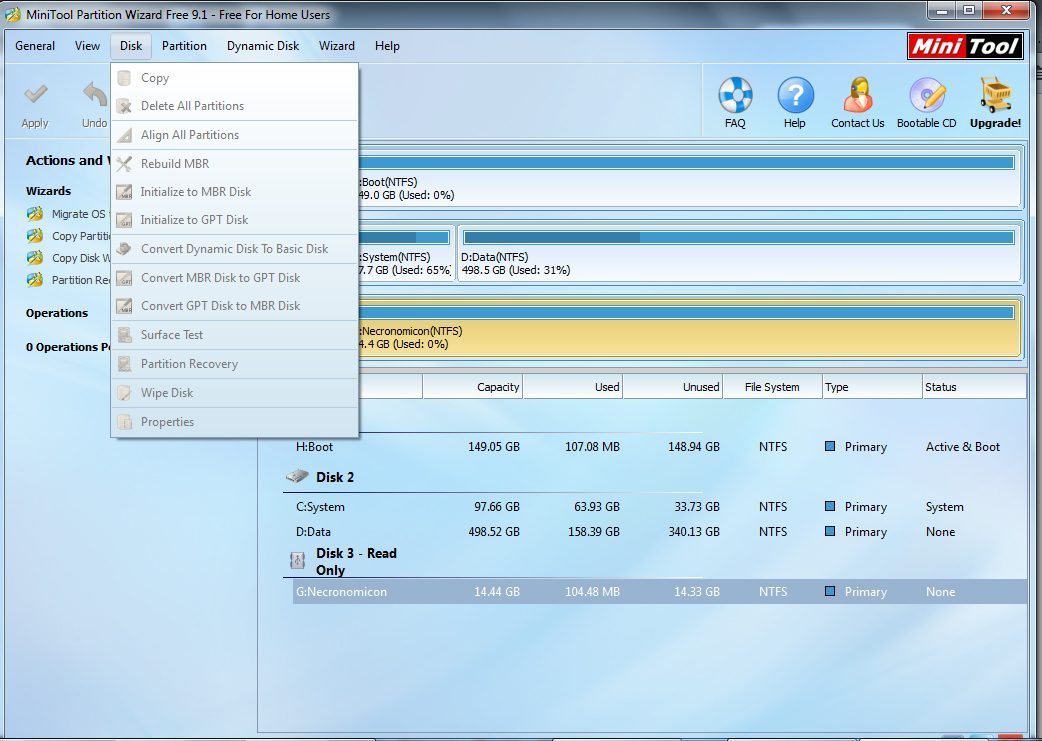1042x741 pixels.
Task: Click the Upgrade! shopping cart icon
Action: [995, 94]
